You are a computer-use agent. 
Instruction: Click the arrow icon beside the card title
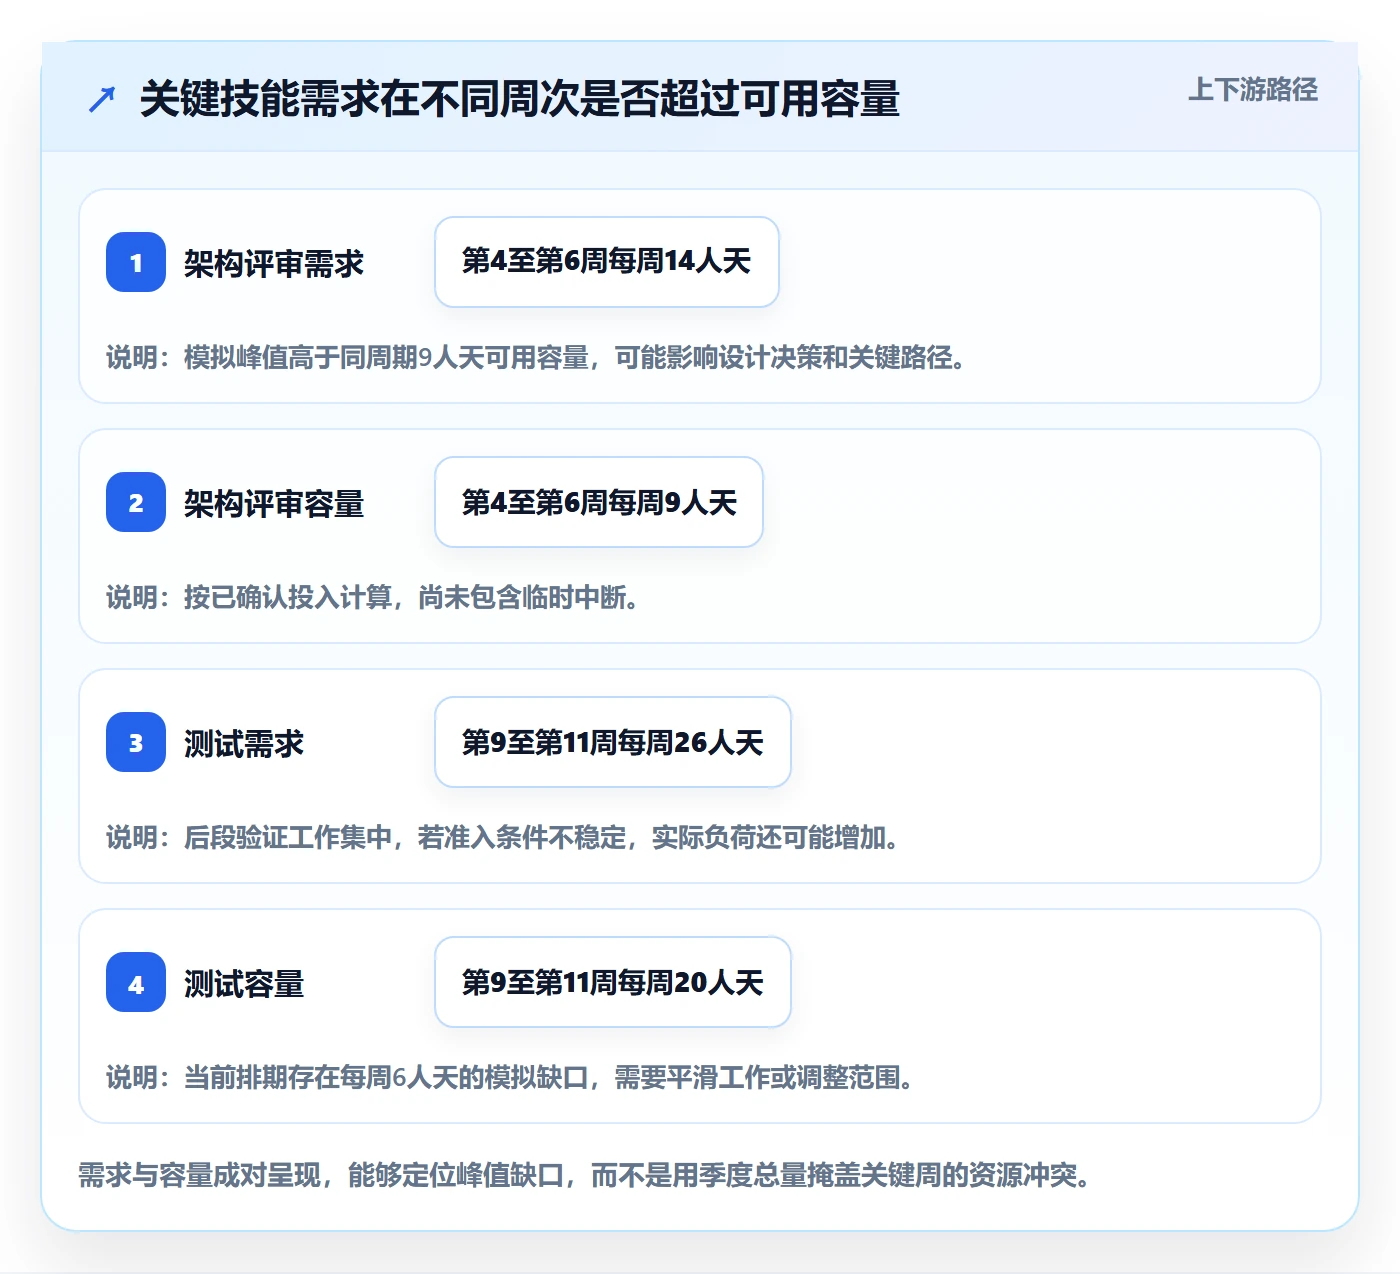[x=102, y=99]
